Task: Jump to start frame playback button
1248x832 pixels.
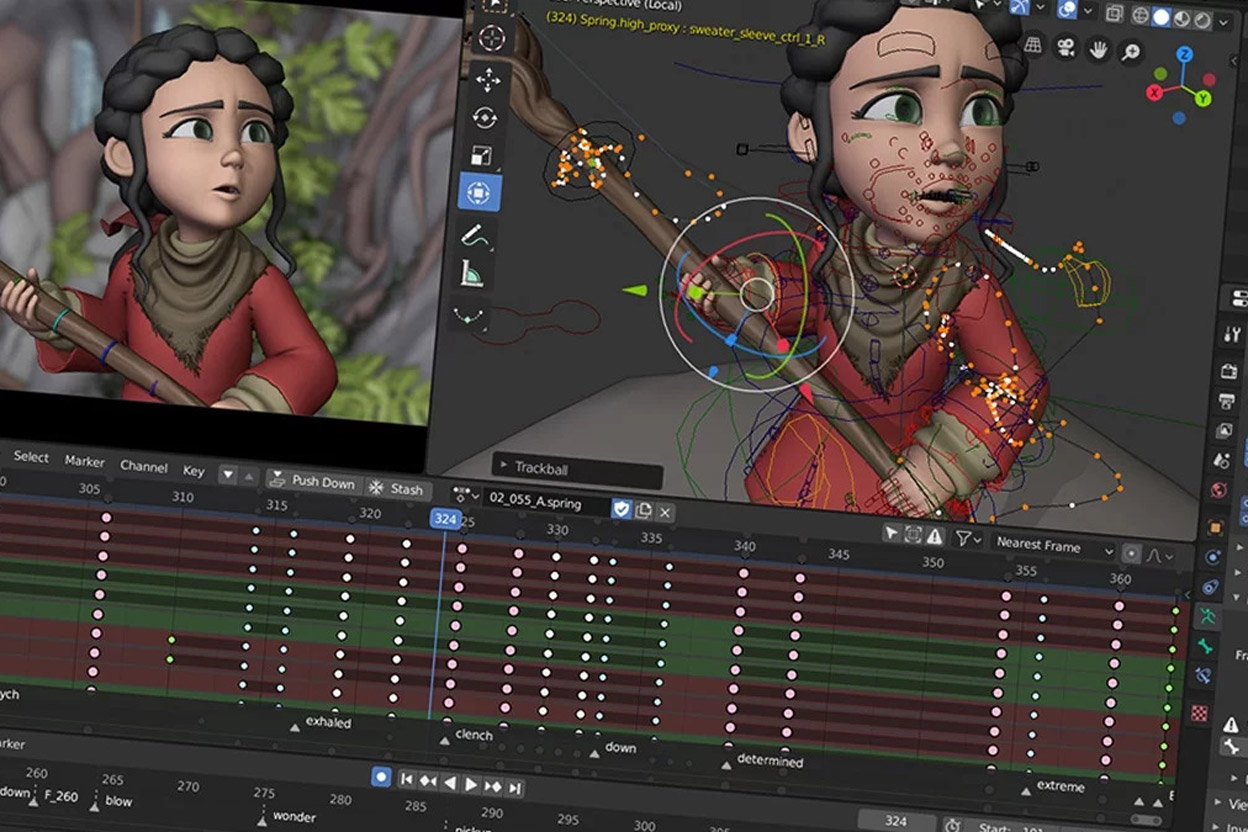Action: point(408,778)
